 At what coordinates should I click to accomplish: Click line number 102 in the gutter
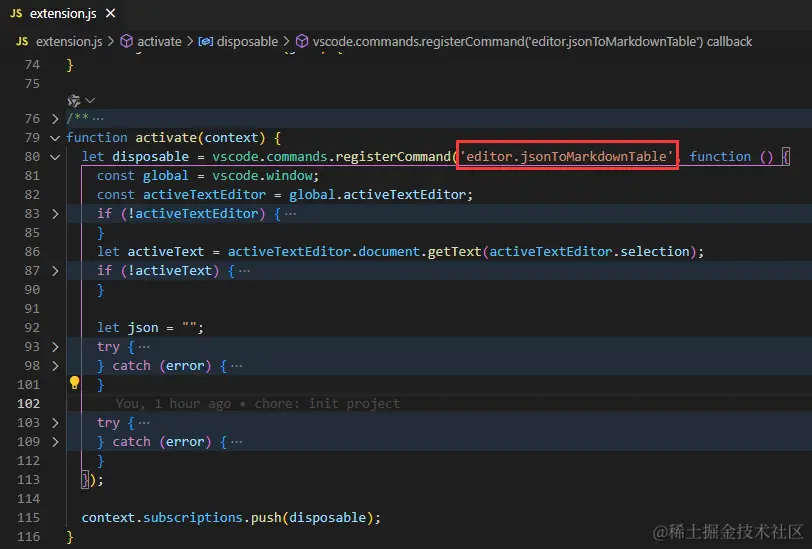(28, 403)
